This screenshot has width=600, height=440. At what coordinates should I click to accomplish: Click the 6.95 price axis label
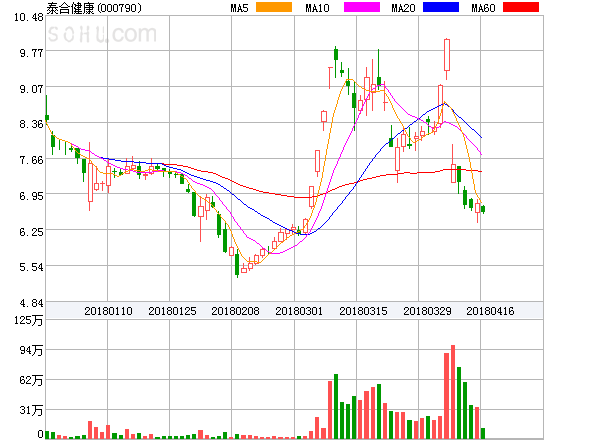[31, 196]
